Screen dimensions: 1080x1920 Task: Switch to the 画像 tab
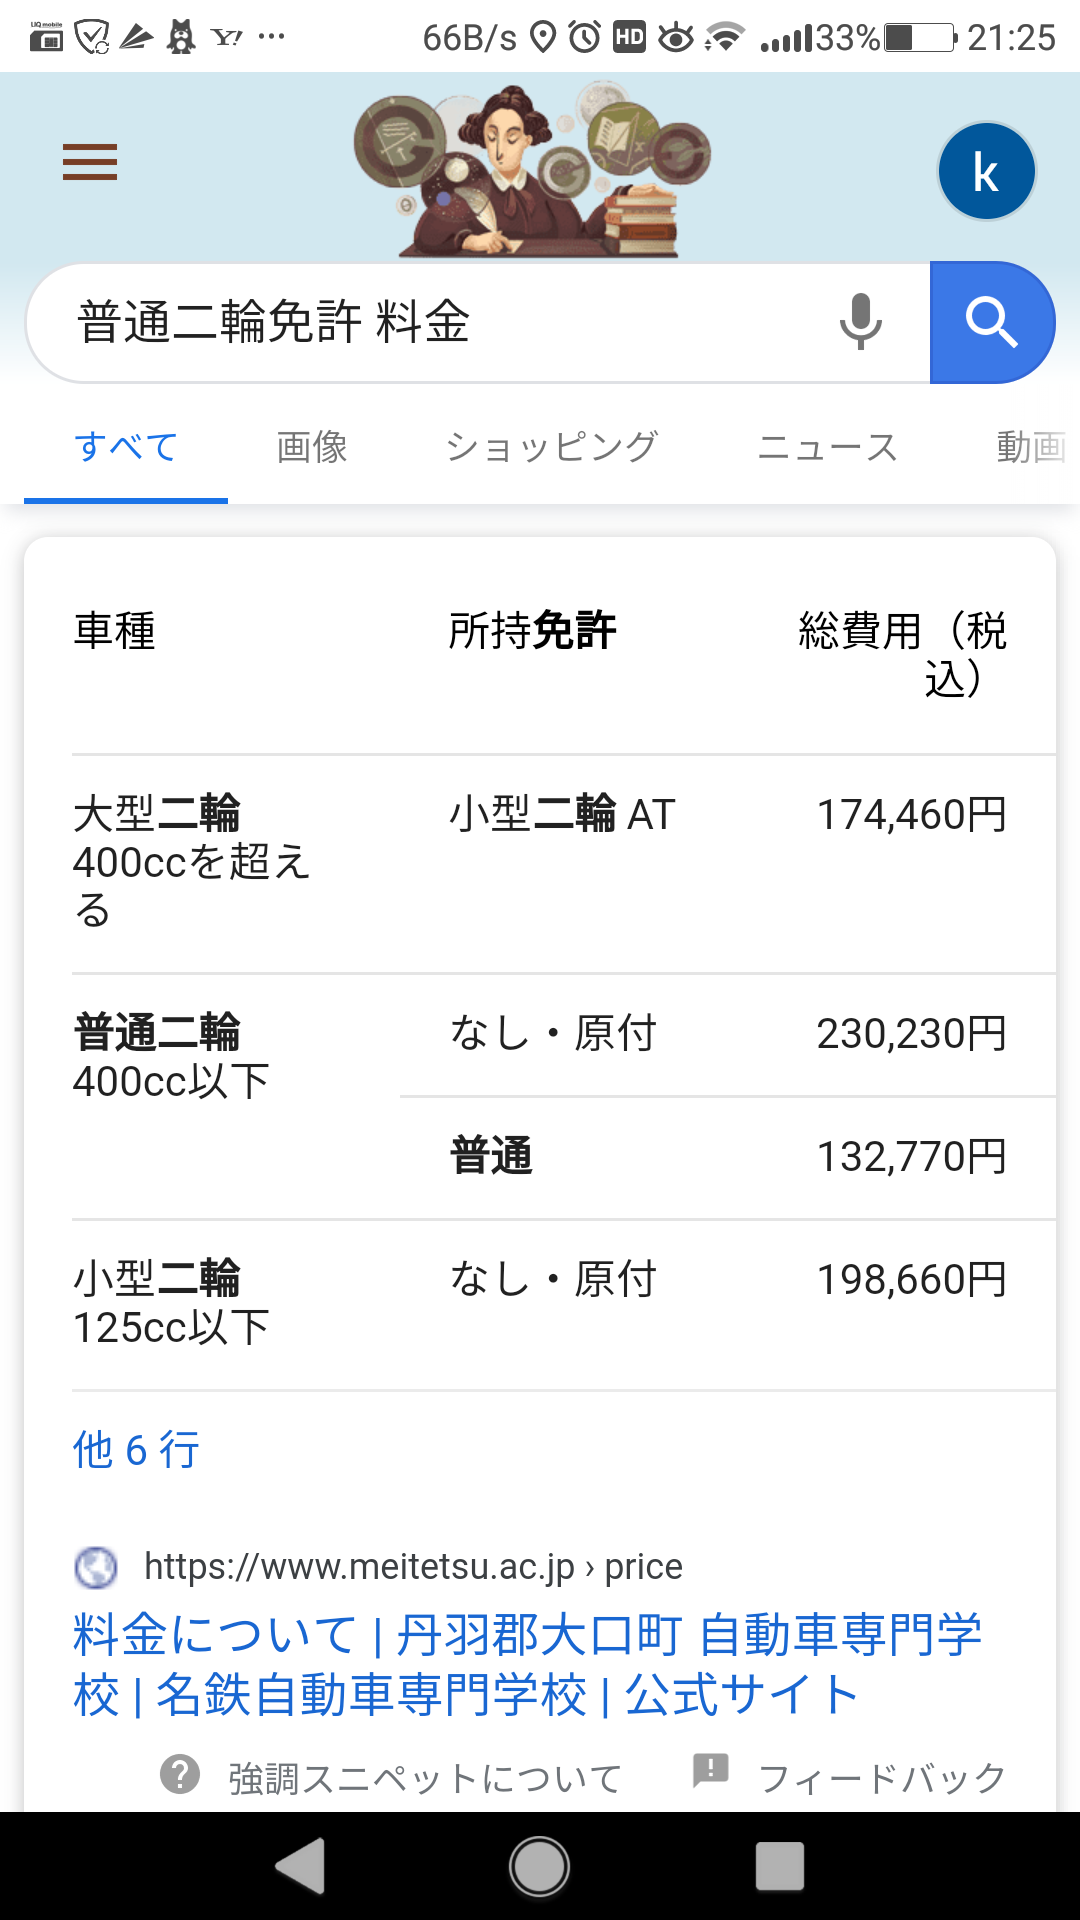tap(312, 447)
